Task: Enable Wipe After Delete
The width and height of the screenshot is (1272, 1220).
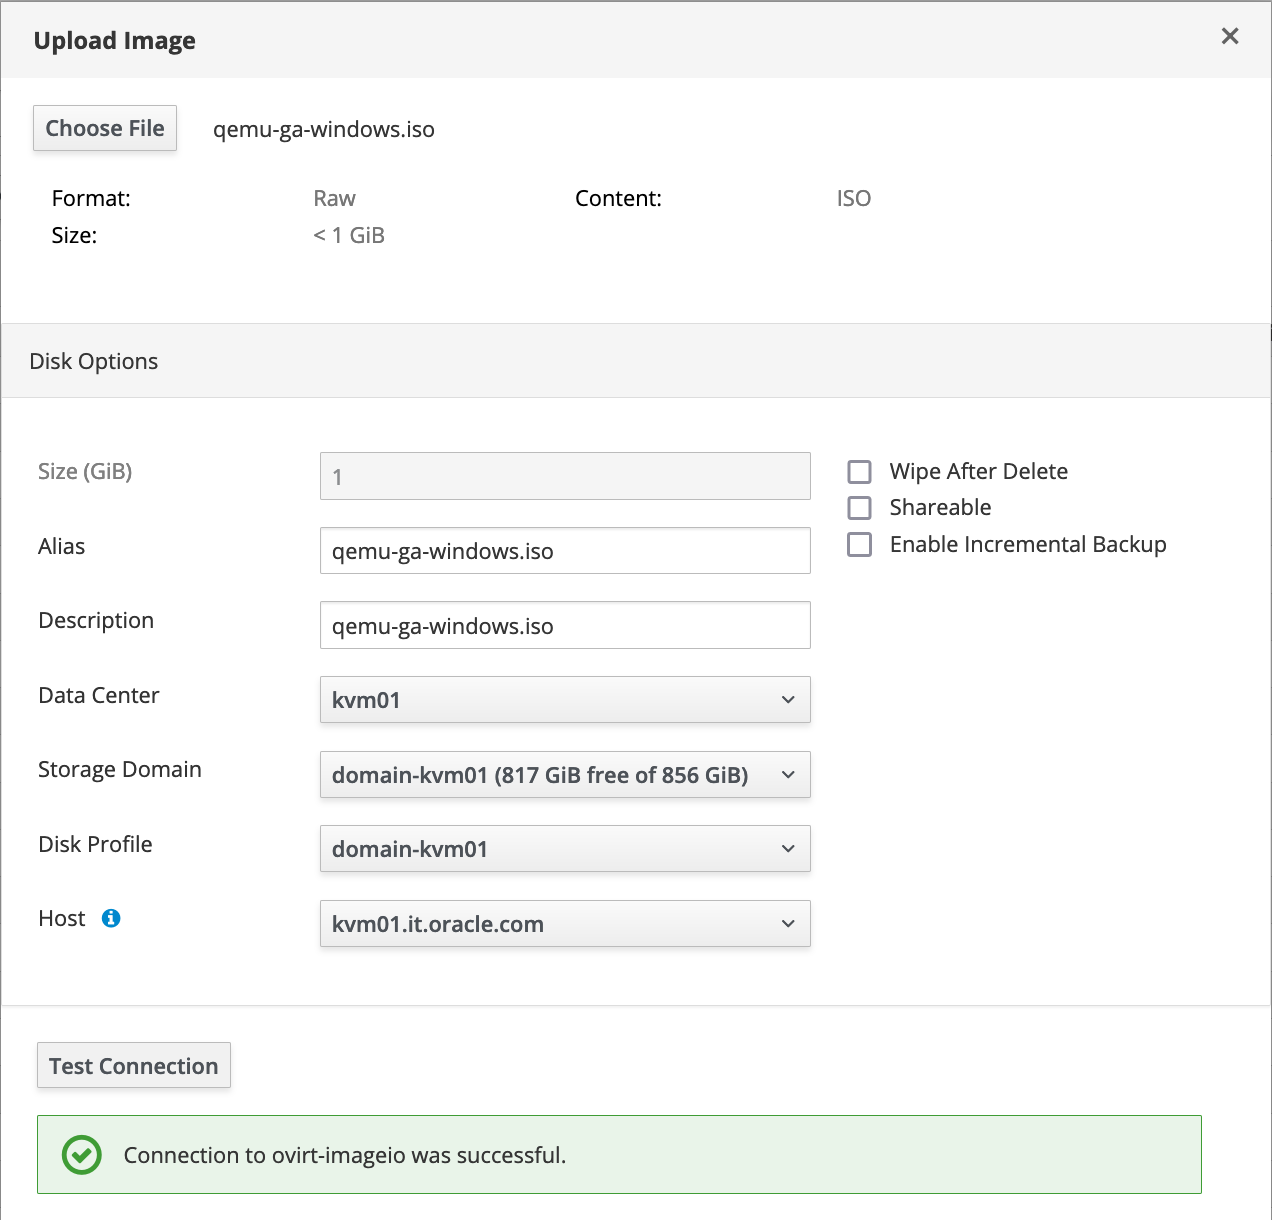Action: pyautogui.click(x=859, y=471)
